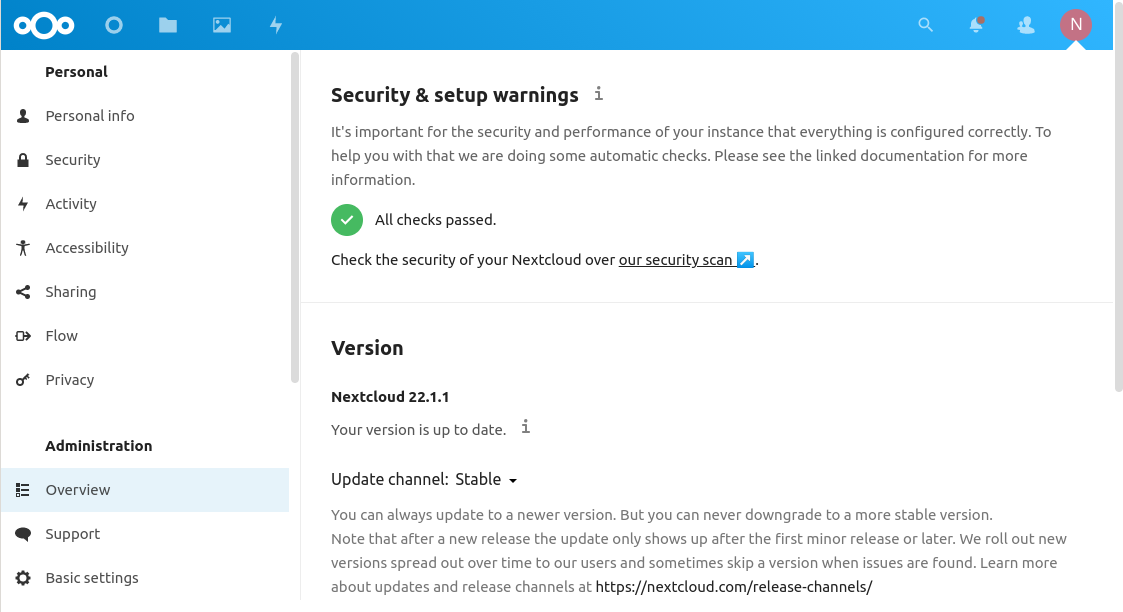Open Basic settings under Administration
Screen dimensions: 1123x612
point(145,578)
